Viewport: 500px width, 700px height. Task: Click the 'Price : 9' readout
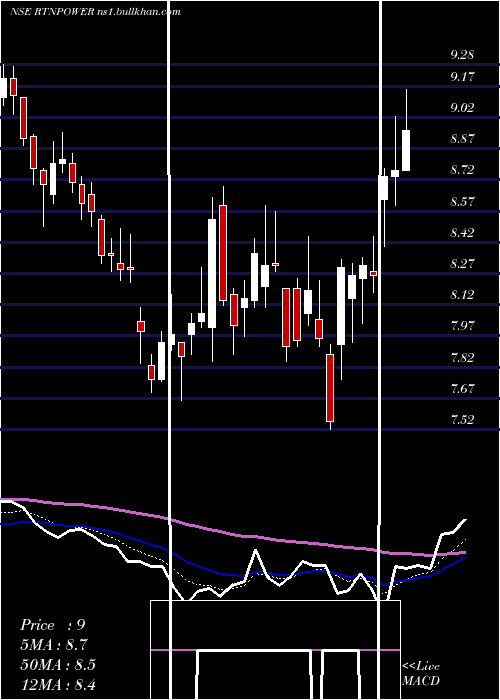point(53,625)
